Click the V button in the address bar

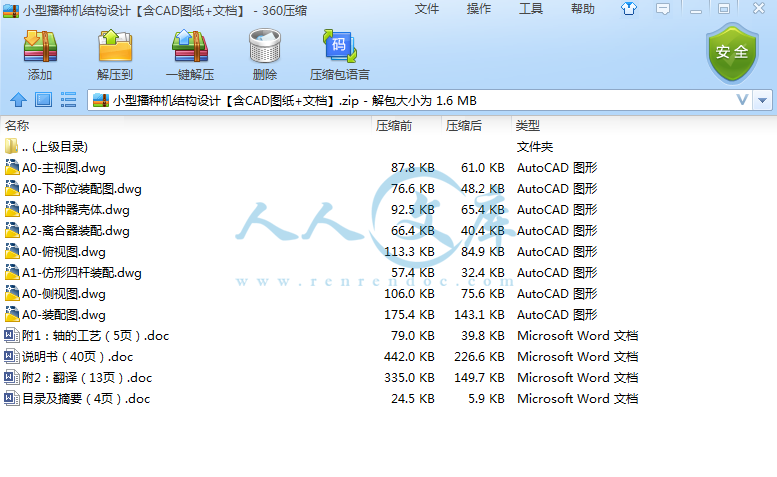(742, 101)
